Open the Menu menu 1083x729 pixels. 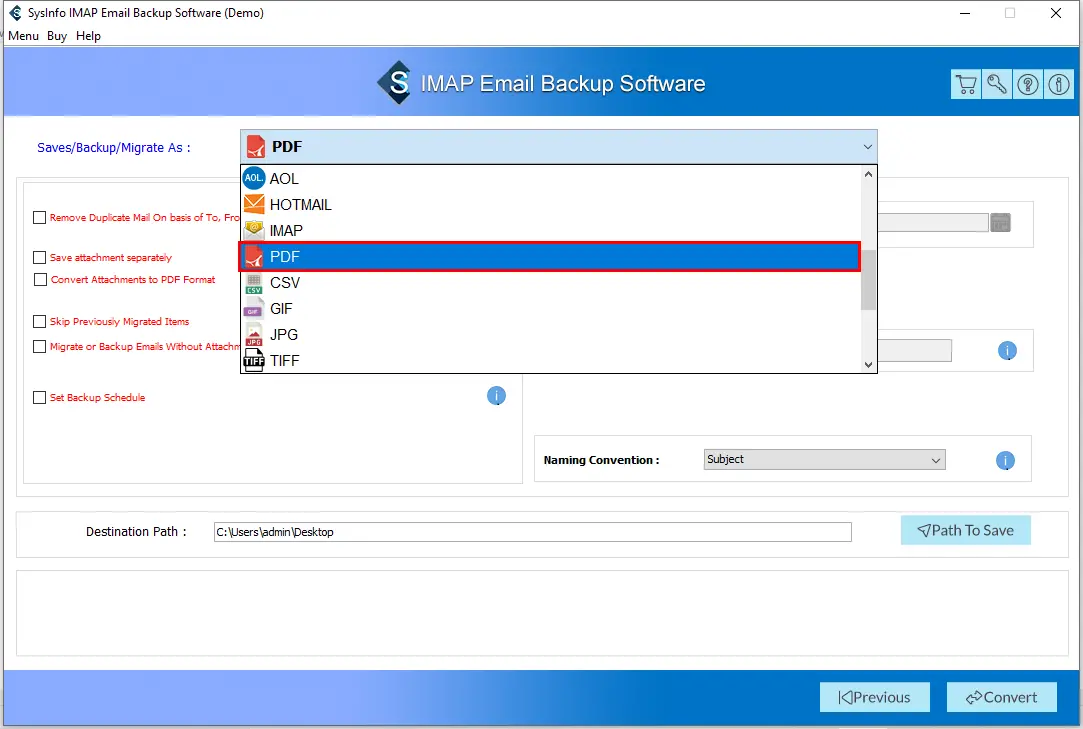tap(23, 36)
